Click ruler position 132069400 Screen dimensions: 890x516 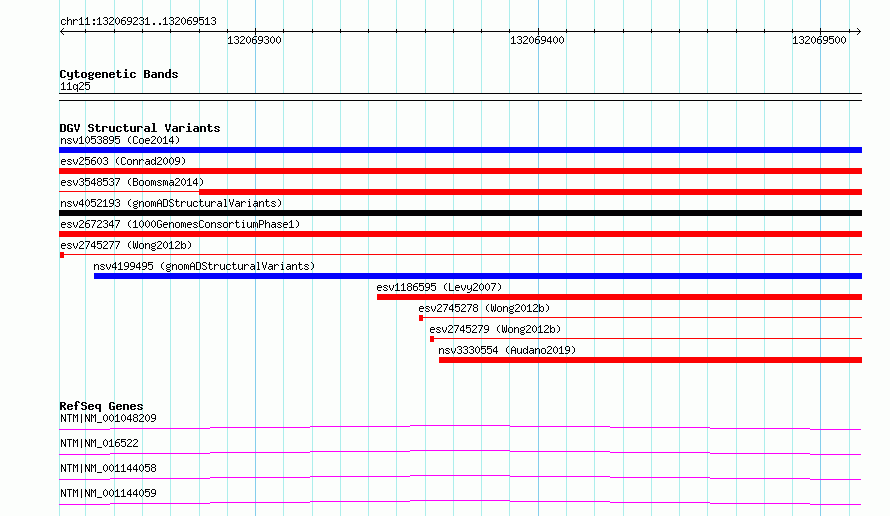click(x=537, y=40)
